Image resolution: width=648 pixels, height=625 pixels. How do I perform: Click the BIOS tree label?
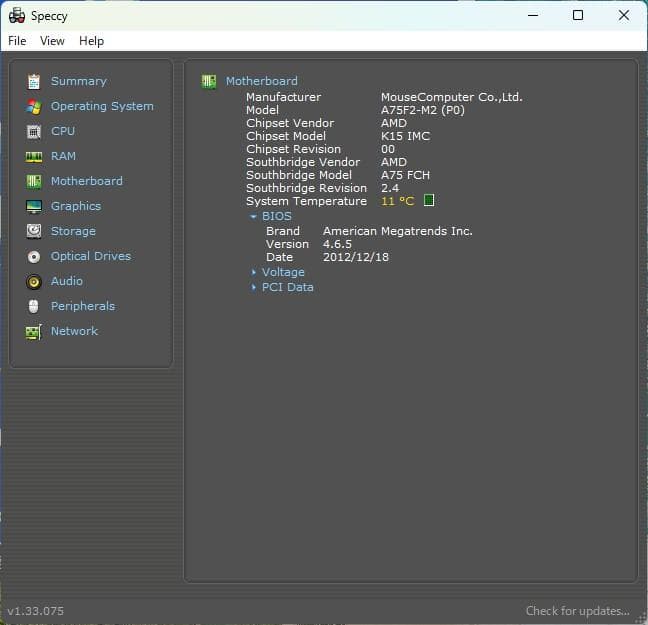point(276,216)
